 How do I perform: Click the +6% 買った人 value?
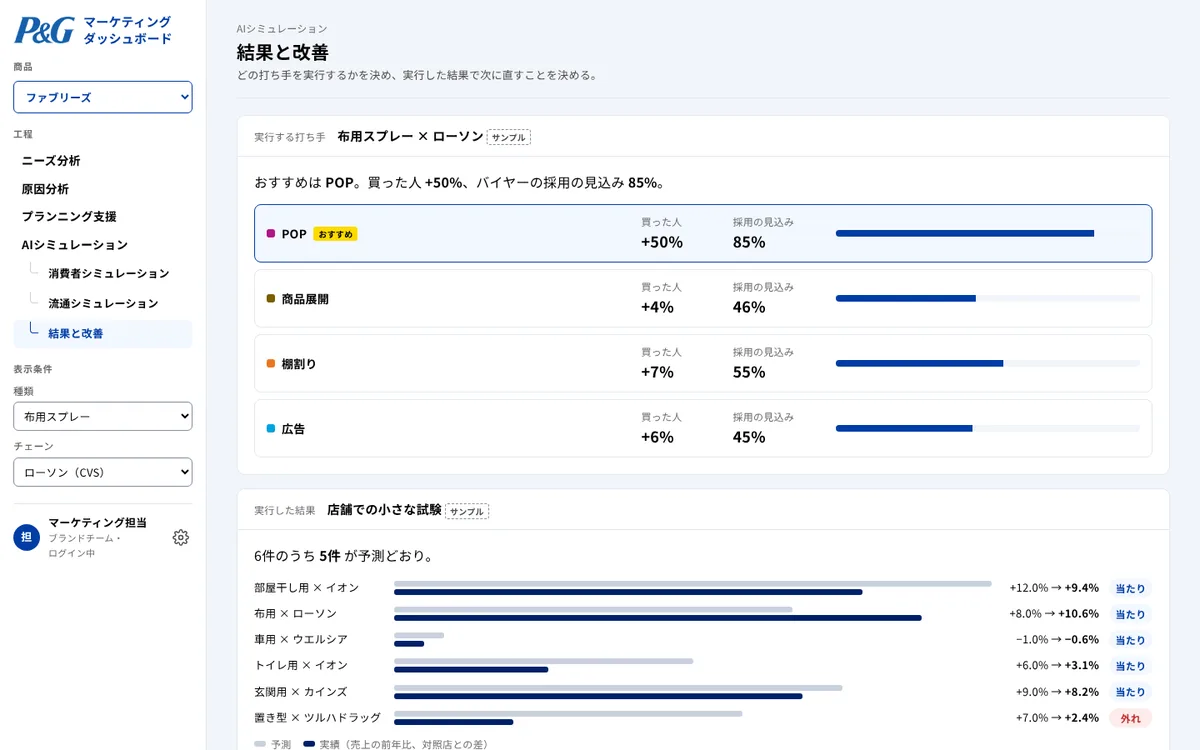click(657, 437)
